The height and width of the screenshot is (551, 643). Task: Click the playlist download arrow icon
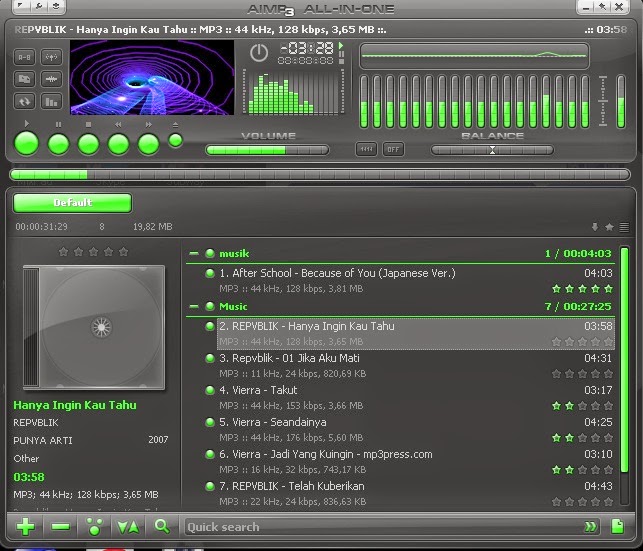(x=595, y=227)
